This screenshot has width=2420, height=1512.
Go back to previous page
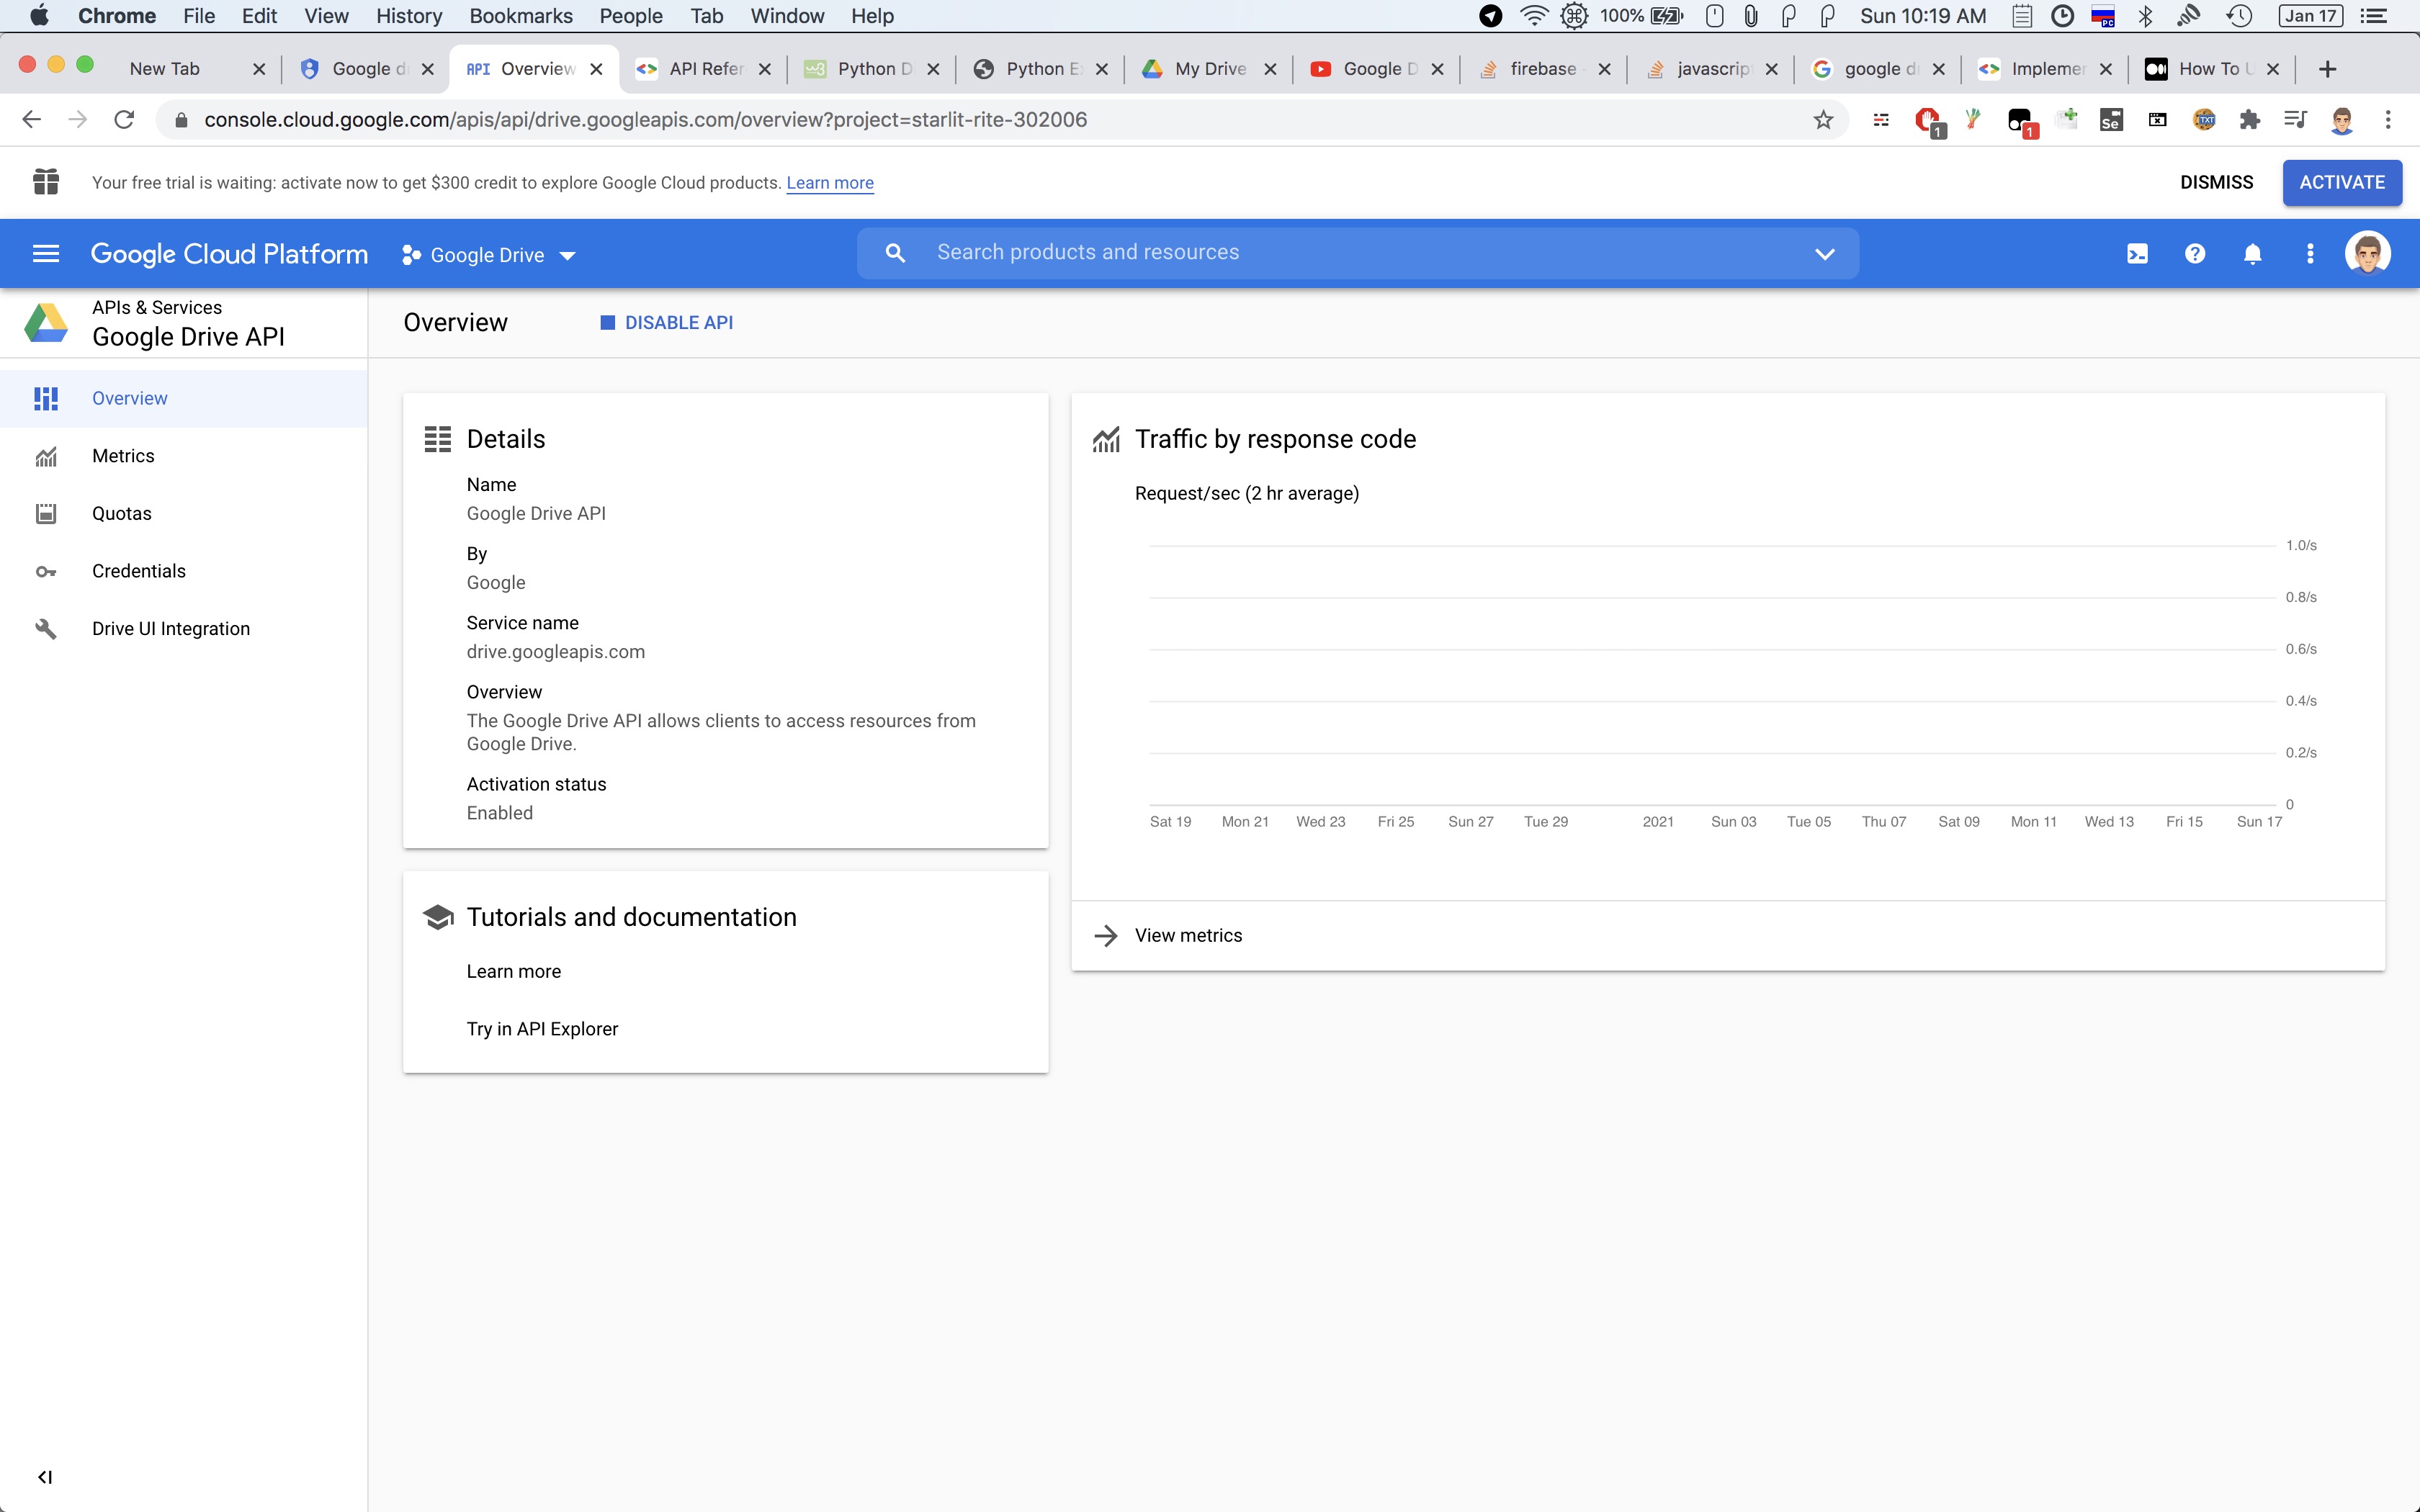(x=31, y=120)
